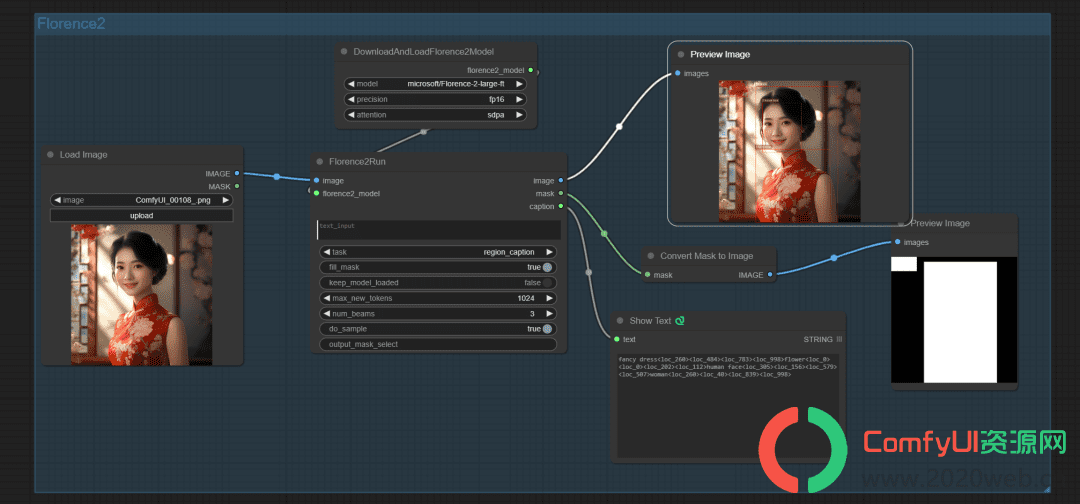Screen dimensions: 1080x504
Task: Click the output_mask_select field
Action: pyautogui.click(x=437, y=344)
